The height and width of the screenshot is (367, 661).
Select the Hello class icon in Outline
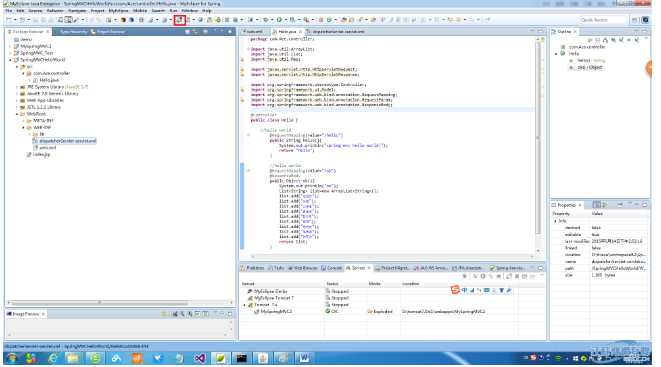coord(563,54)
